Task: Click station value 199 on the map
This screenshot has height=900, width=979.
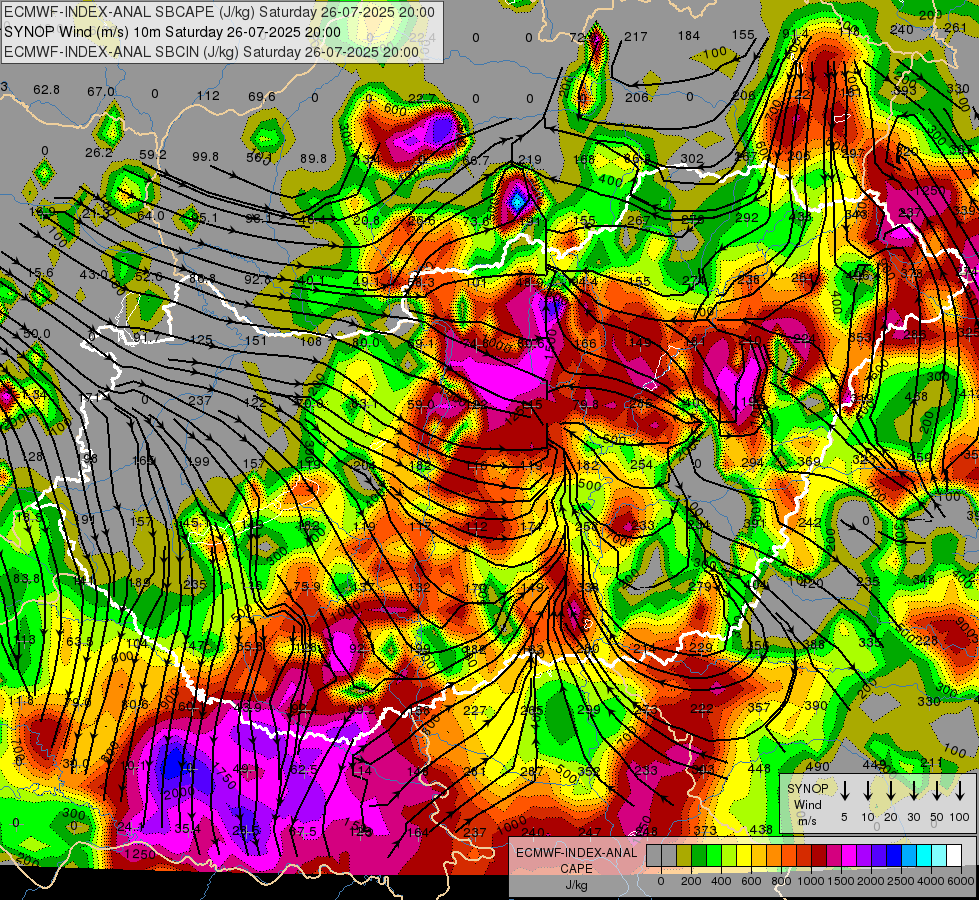Action: (x=199, y=462)
